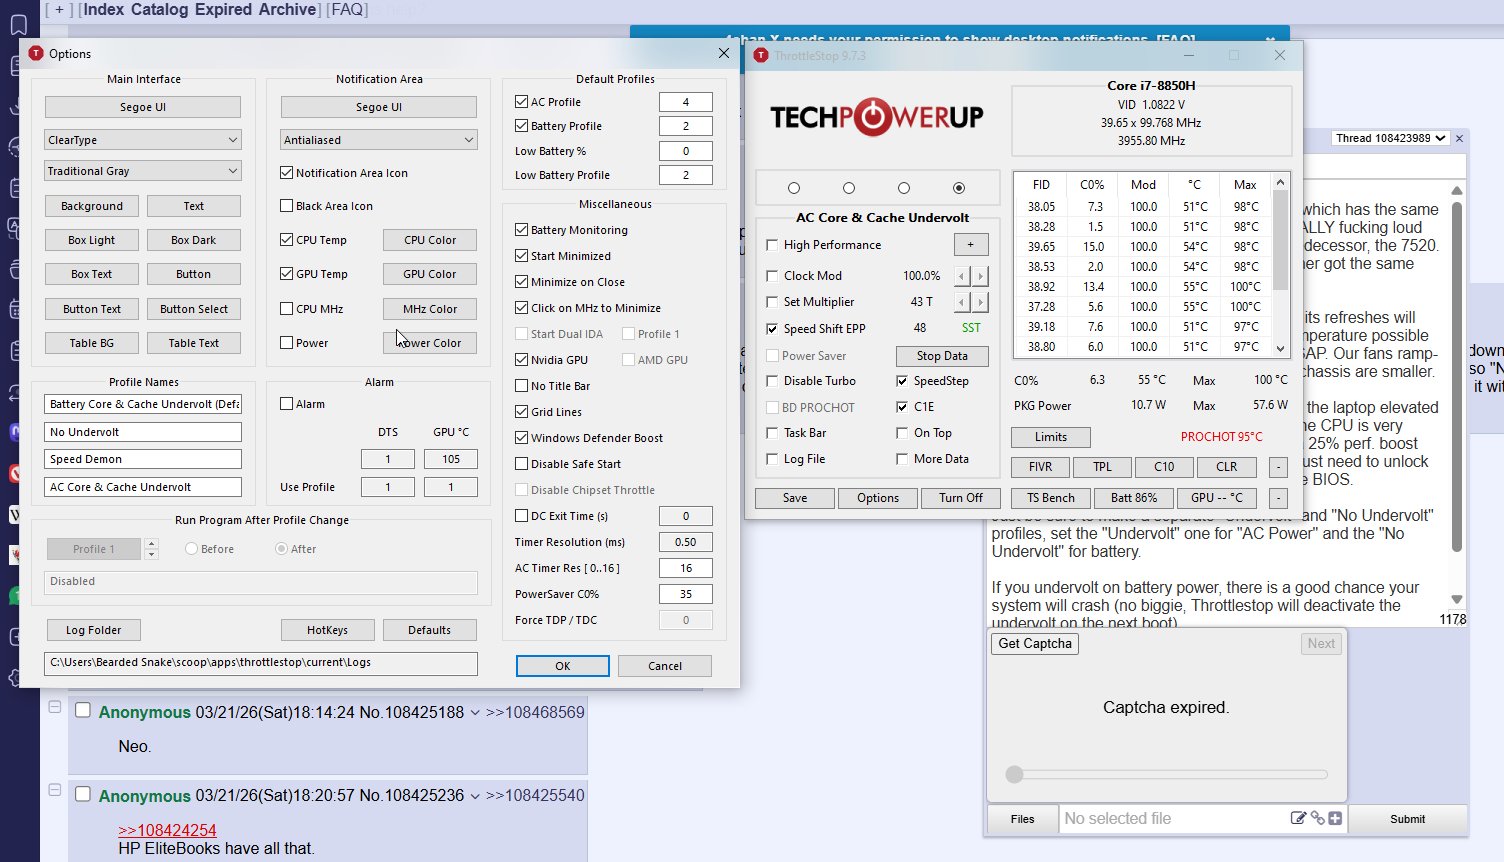Image resolution: width=1504 pixels, height=862 pixels.
Task: Click the plus button next to High Performance
Action: pos(971,244)
